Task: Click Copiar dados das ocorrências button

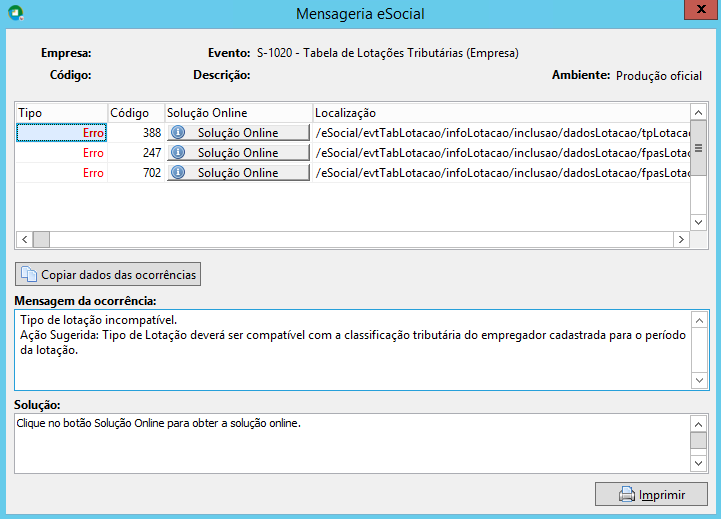Action: click(108, 274)
